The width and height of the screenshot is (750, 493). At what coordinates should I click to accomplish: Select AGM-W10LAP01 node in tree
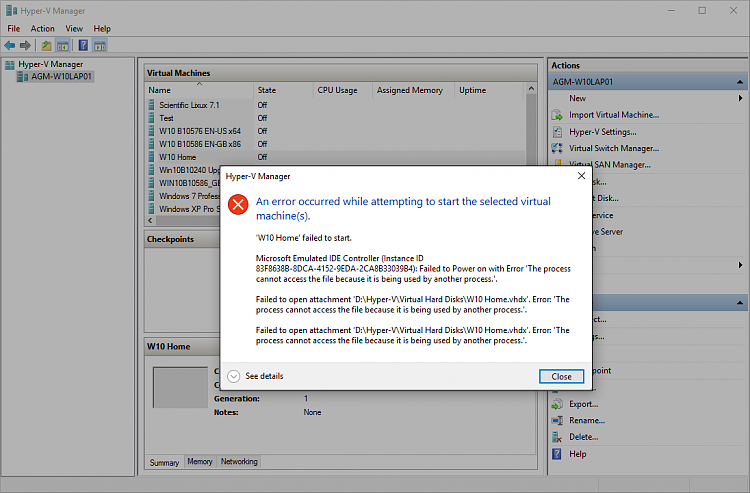61,77
